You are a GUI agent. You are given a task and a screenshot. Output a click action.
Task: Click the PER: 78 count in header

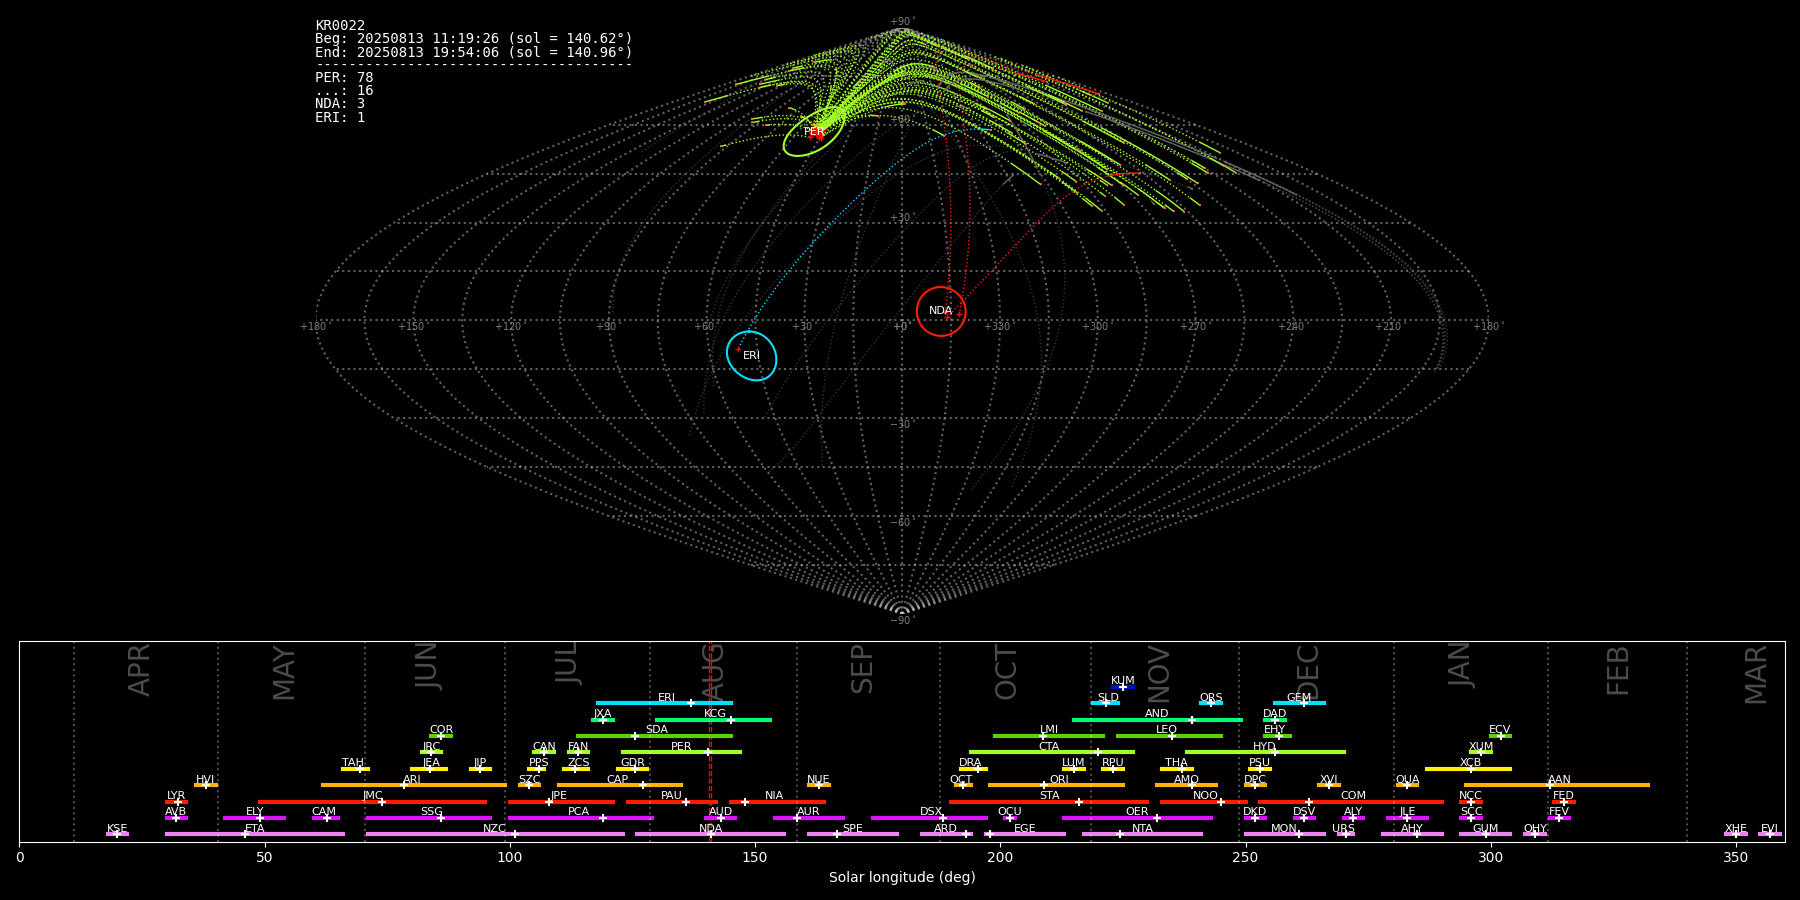tap(344, 77)
